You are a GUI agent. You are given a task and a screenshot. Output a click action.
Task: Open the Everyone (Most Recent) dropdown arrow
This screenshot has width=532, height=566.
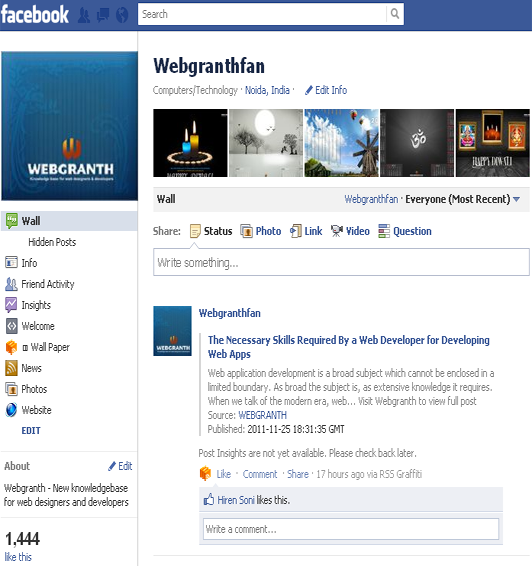[516, 199]
